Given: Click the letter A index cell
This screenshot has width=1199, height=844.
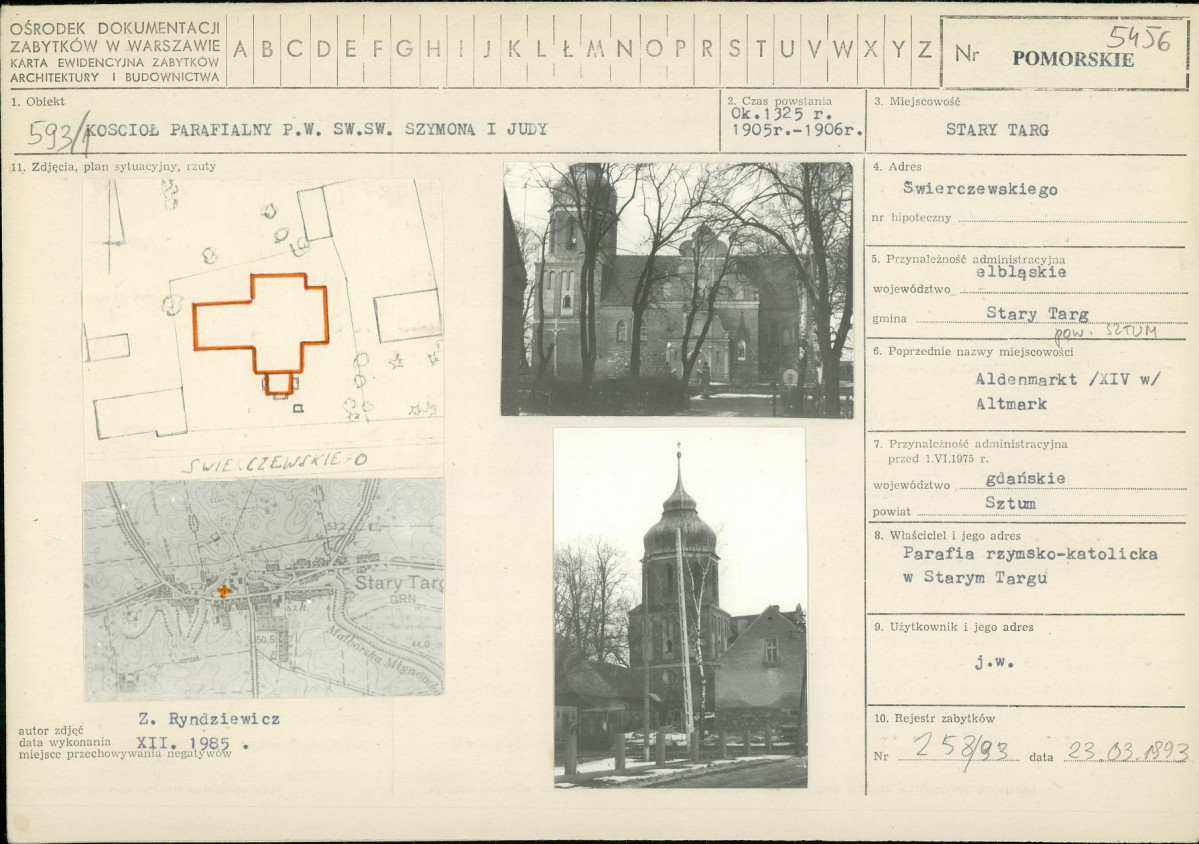Looking at the screenshot, I should (240, 50).
